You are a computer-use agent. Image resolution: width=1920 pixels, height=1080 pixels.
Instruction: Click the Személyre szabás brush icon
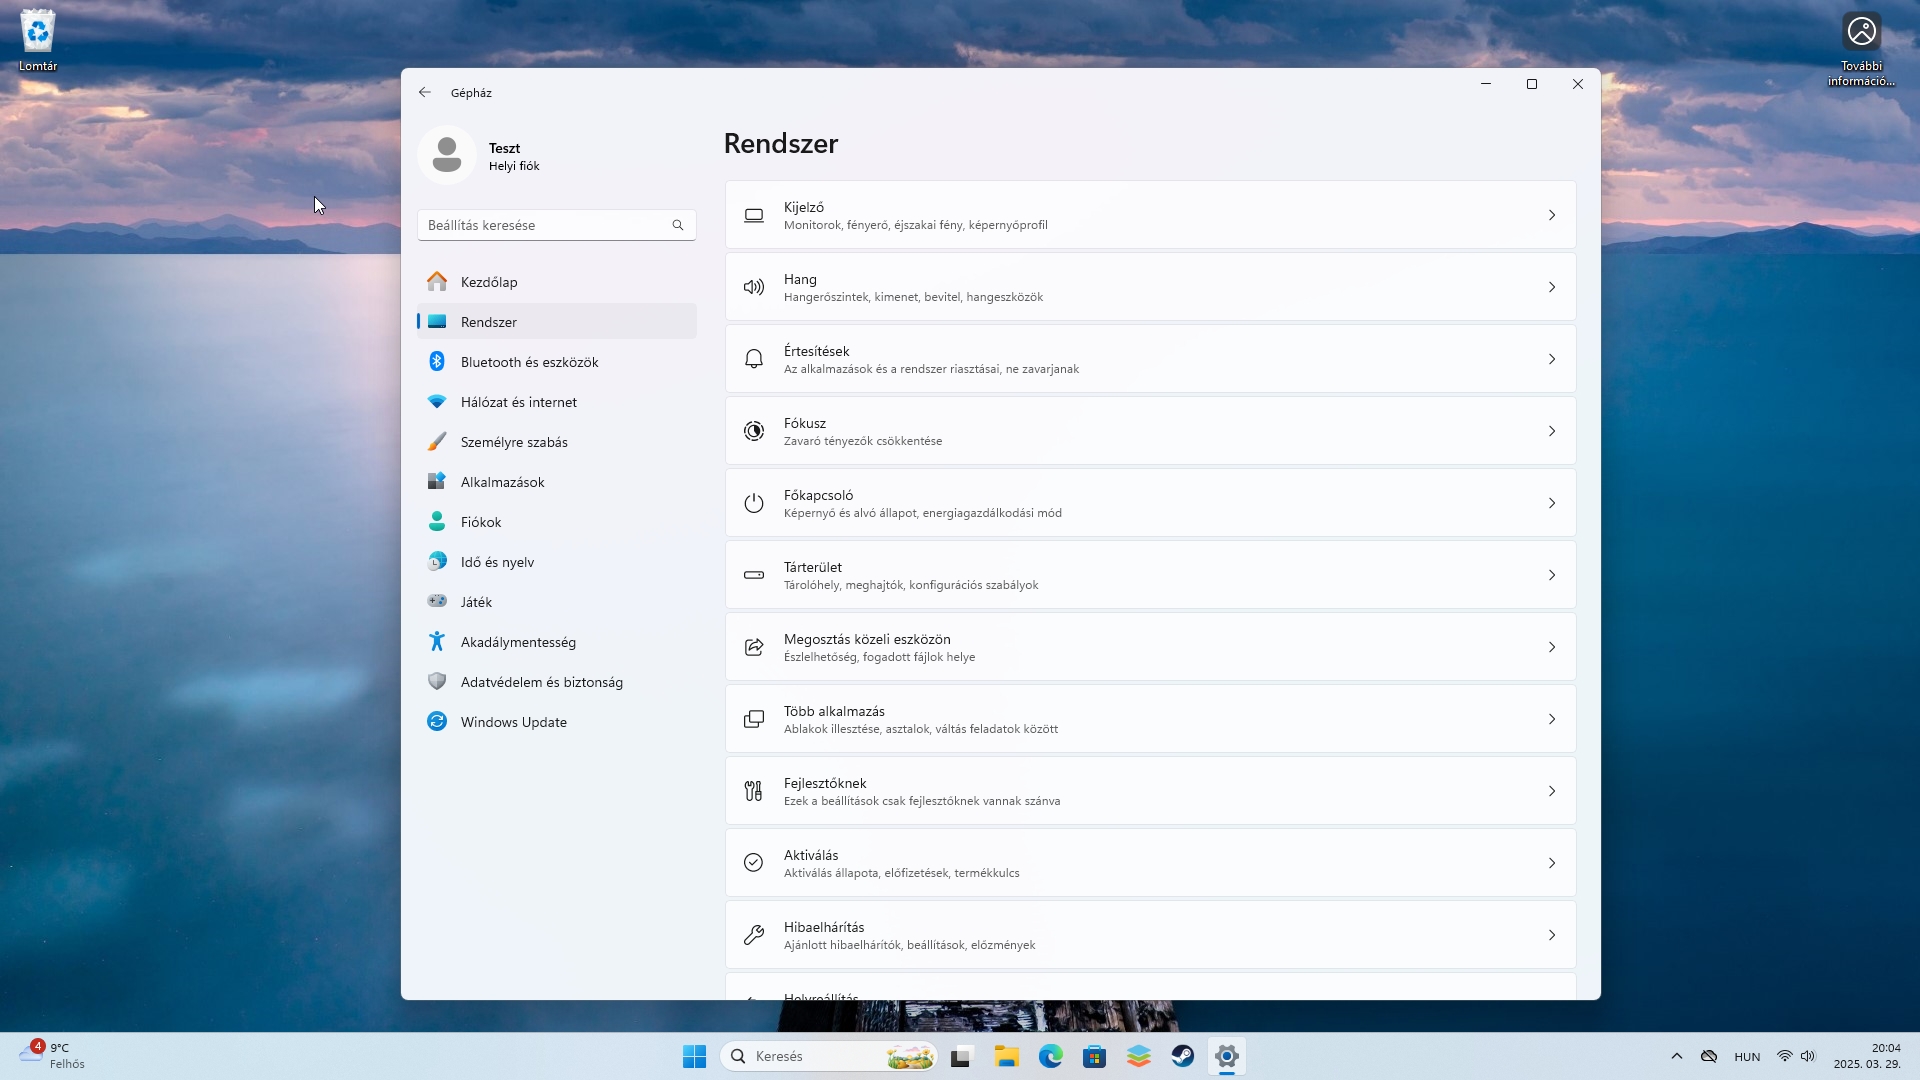point(437,442)
